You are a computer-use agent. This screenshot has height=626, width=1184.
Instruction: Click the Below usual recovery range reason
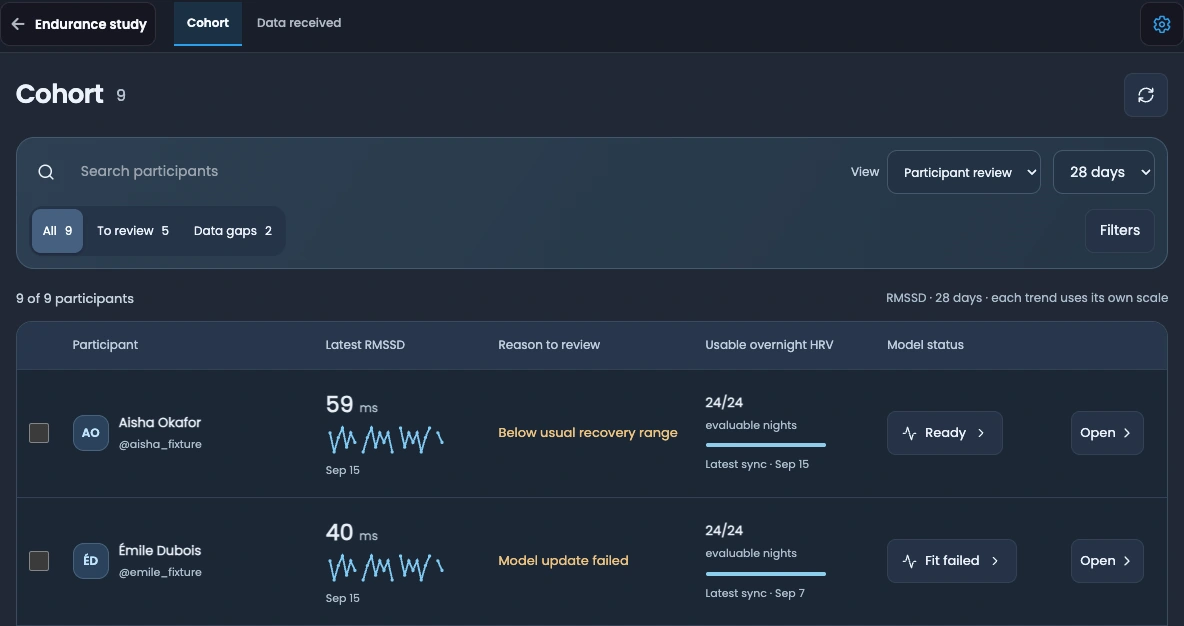pos(587,433)
